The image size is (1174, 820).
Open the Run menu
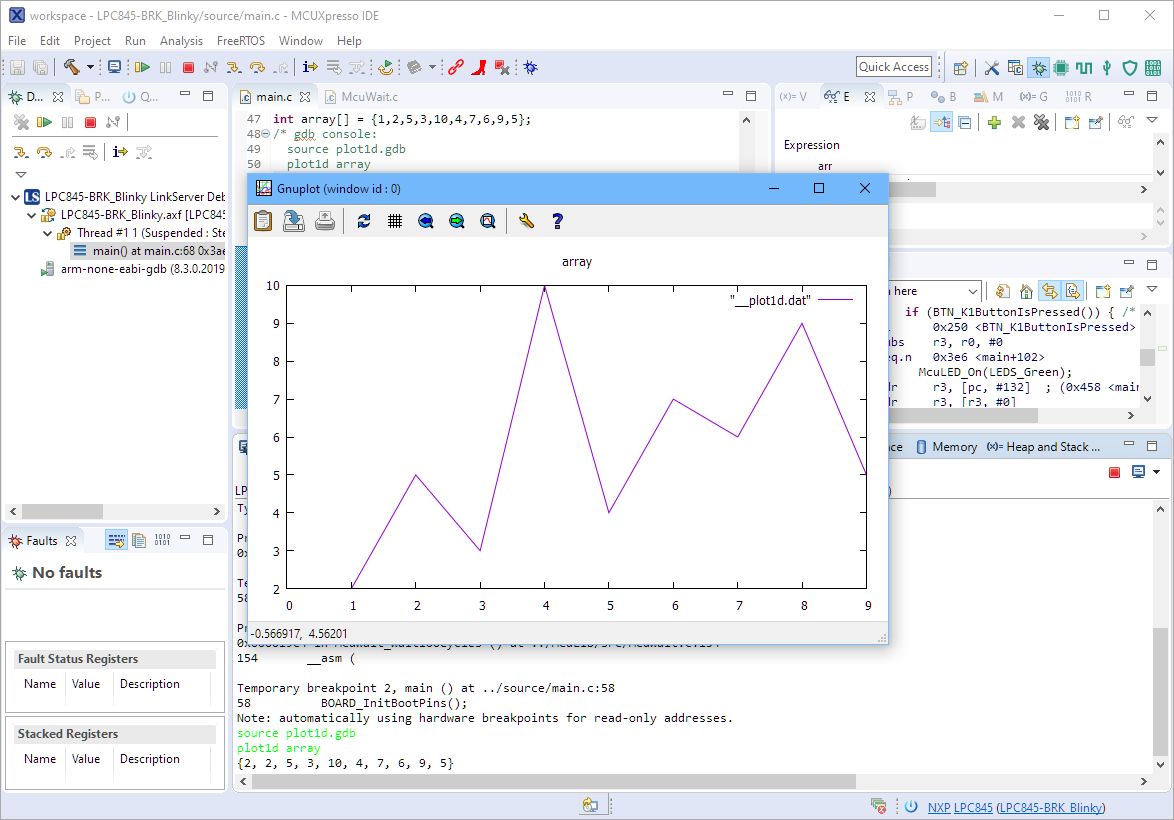pos(135,40)
